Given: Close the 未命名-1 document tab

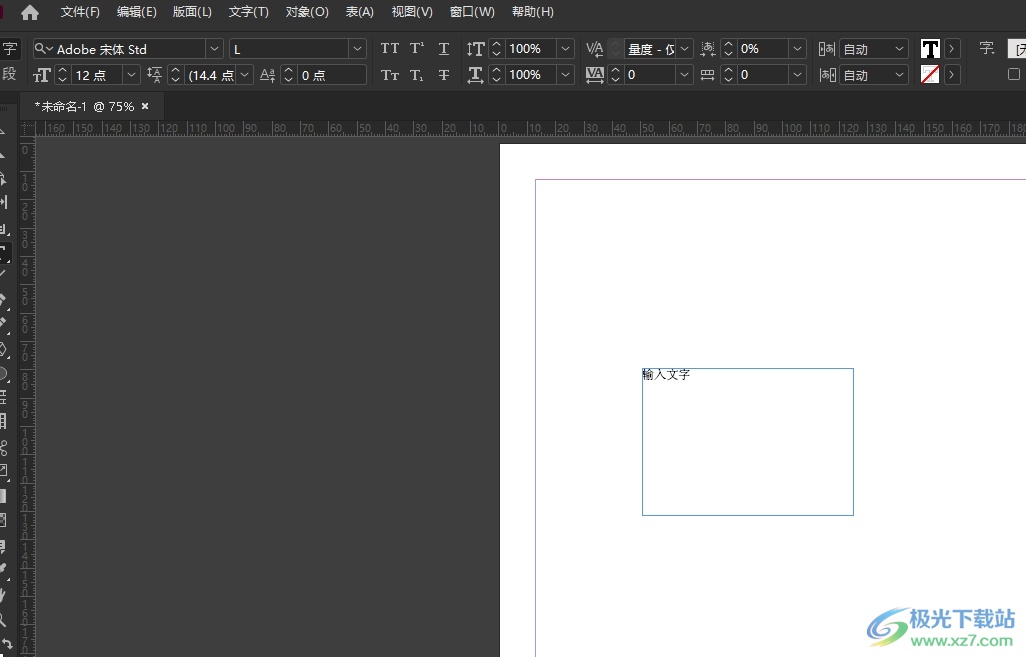Looking at the screenshot, I should (145, 106).
